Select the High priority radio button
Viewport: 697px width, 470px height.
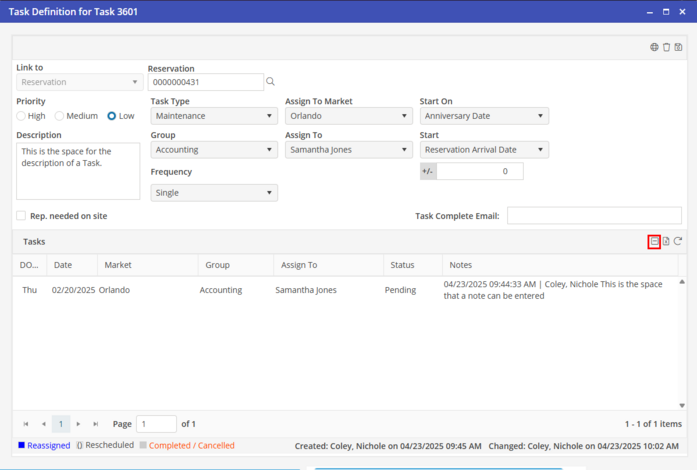tap(21, 116)
